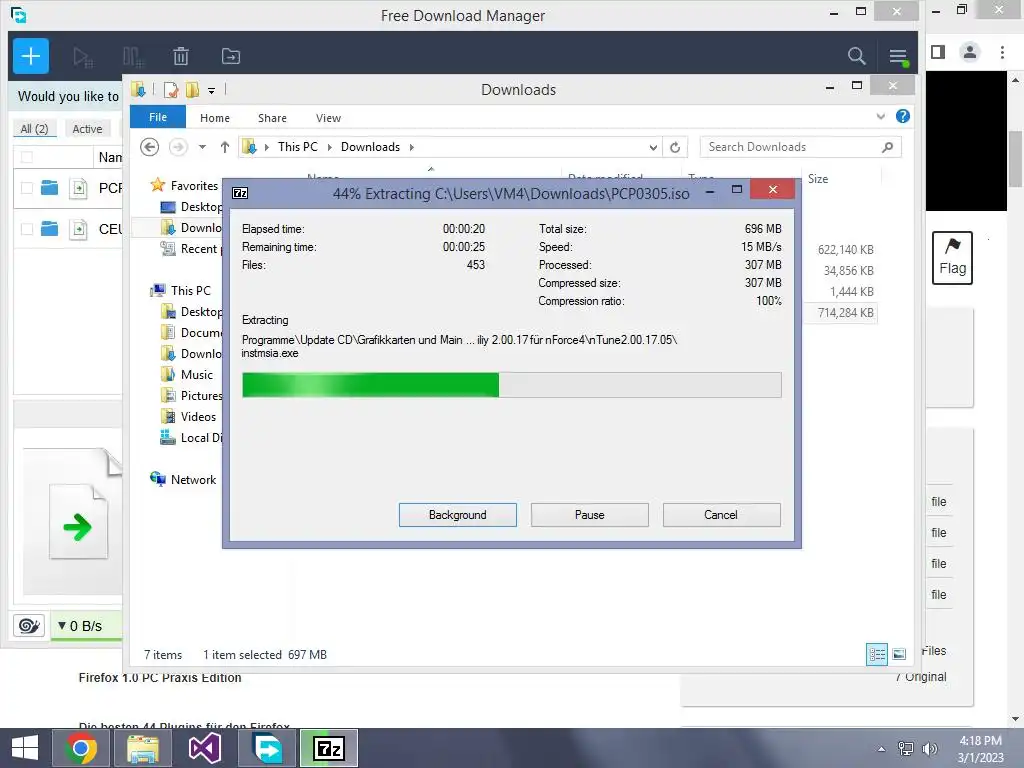Open the Home ribbon tab
This screenshot has height=768, width=1024.
coord(215,118)
